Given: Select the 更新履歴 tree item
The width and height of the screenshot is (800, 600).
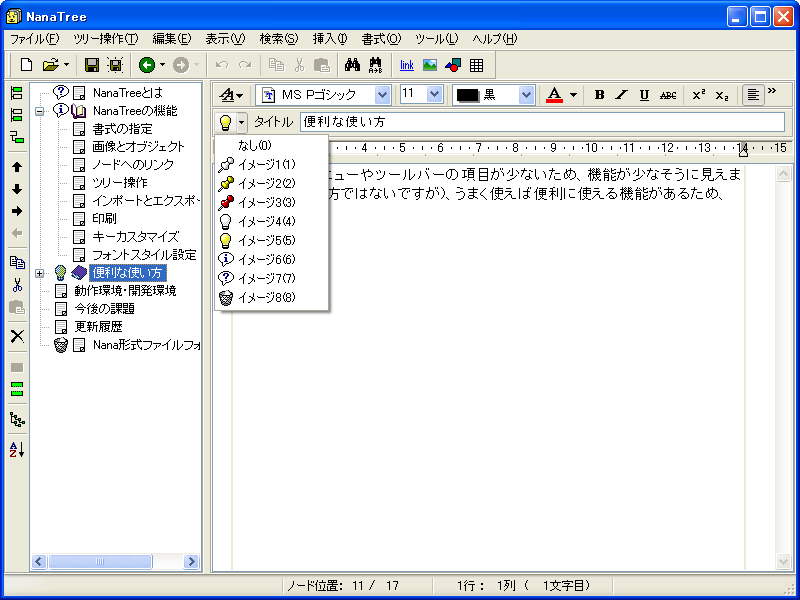Looking at the screenshot, I should [98, 327].
